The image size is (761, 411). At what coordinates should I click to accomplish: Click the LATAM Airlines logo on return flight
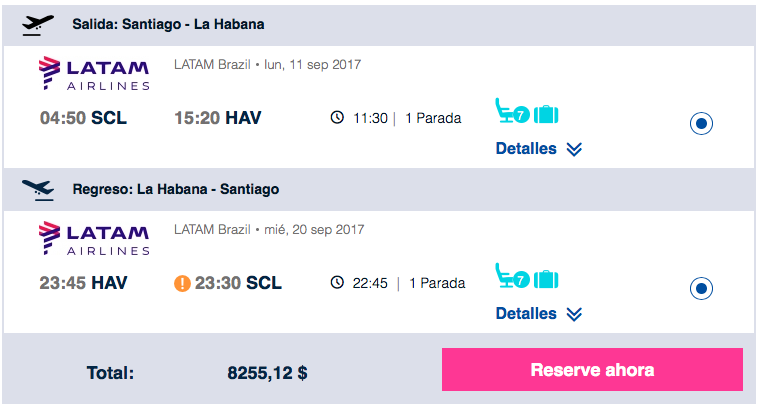(94, 239)
